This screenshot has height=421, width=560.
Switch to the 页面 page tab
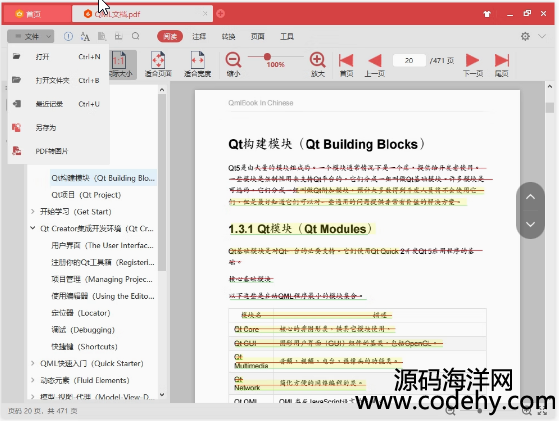coord(258,36)
